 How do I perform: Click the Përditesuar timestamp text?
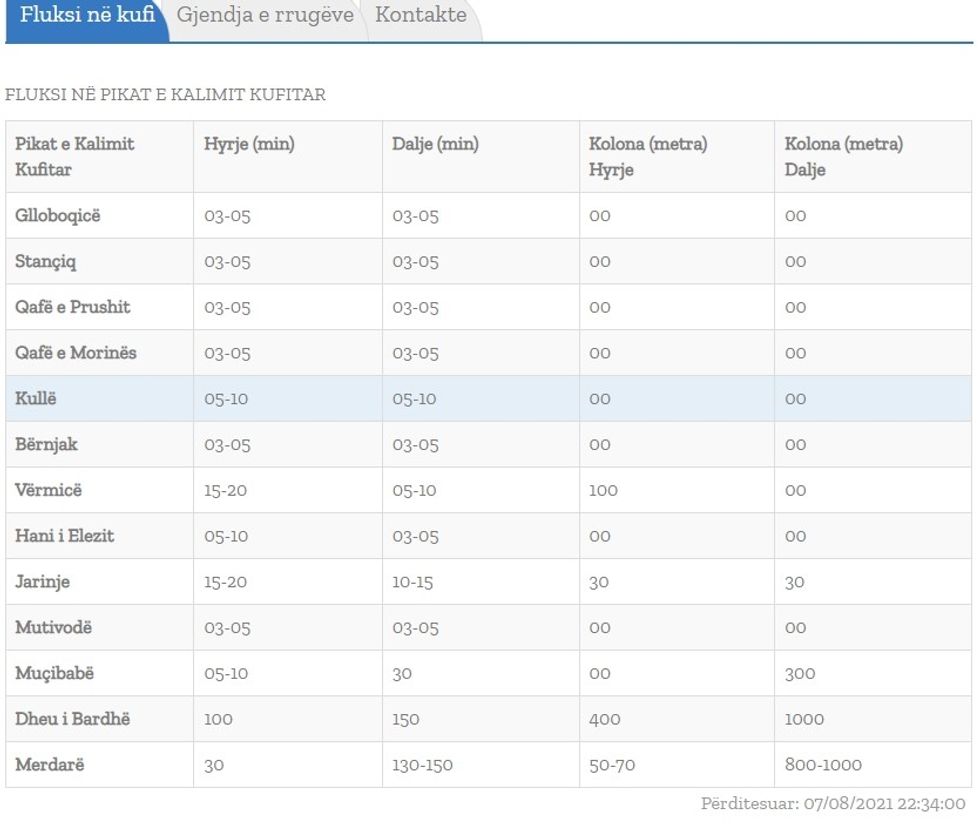pyautogui.click(x=833, y=804)
